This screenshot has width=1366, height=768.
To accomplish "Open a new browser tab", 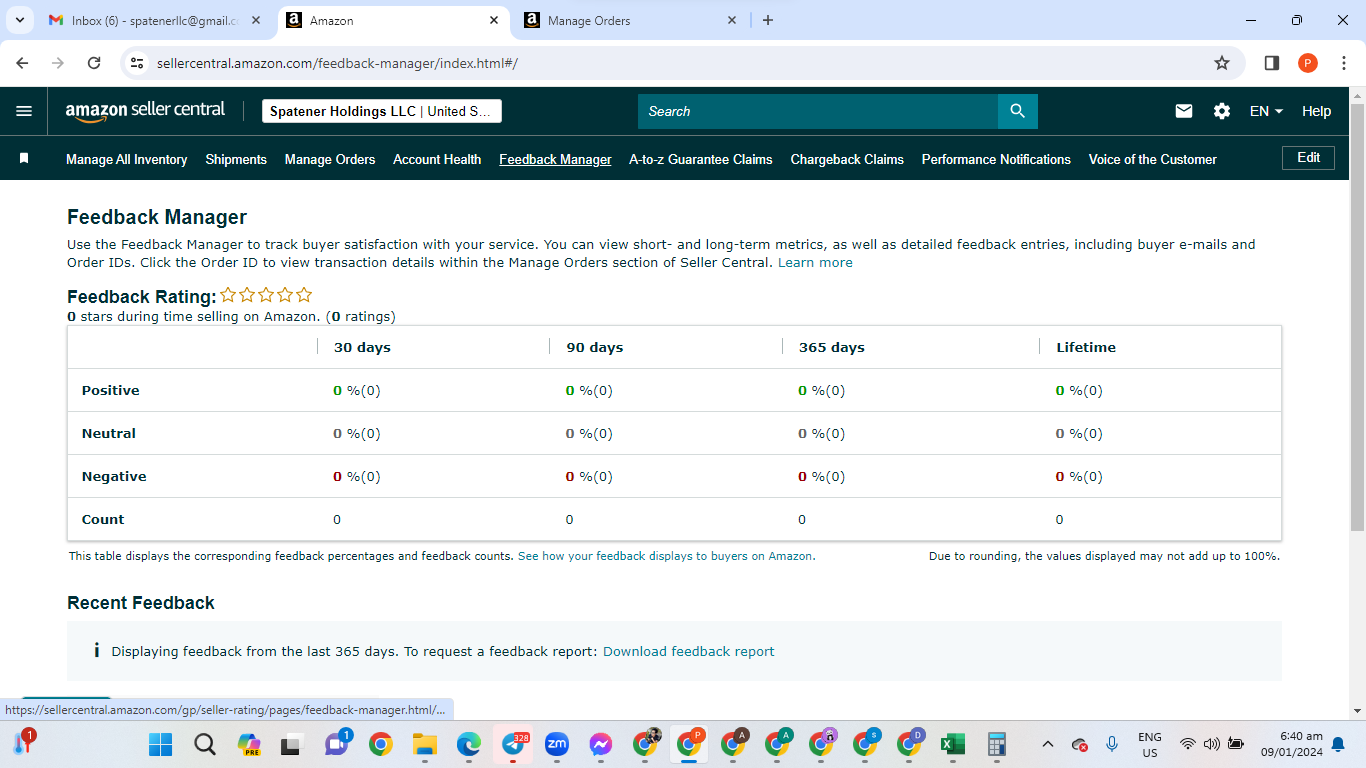I will coord(767,20).
